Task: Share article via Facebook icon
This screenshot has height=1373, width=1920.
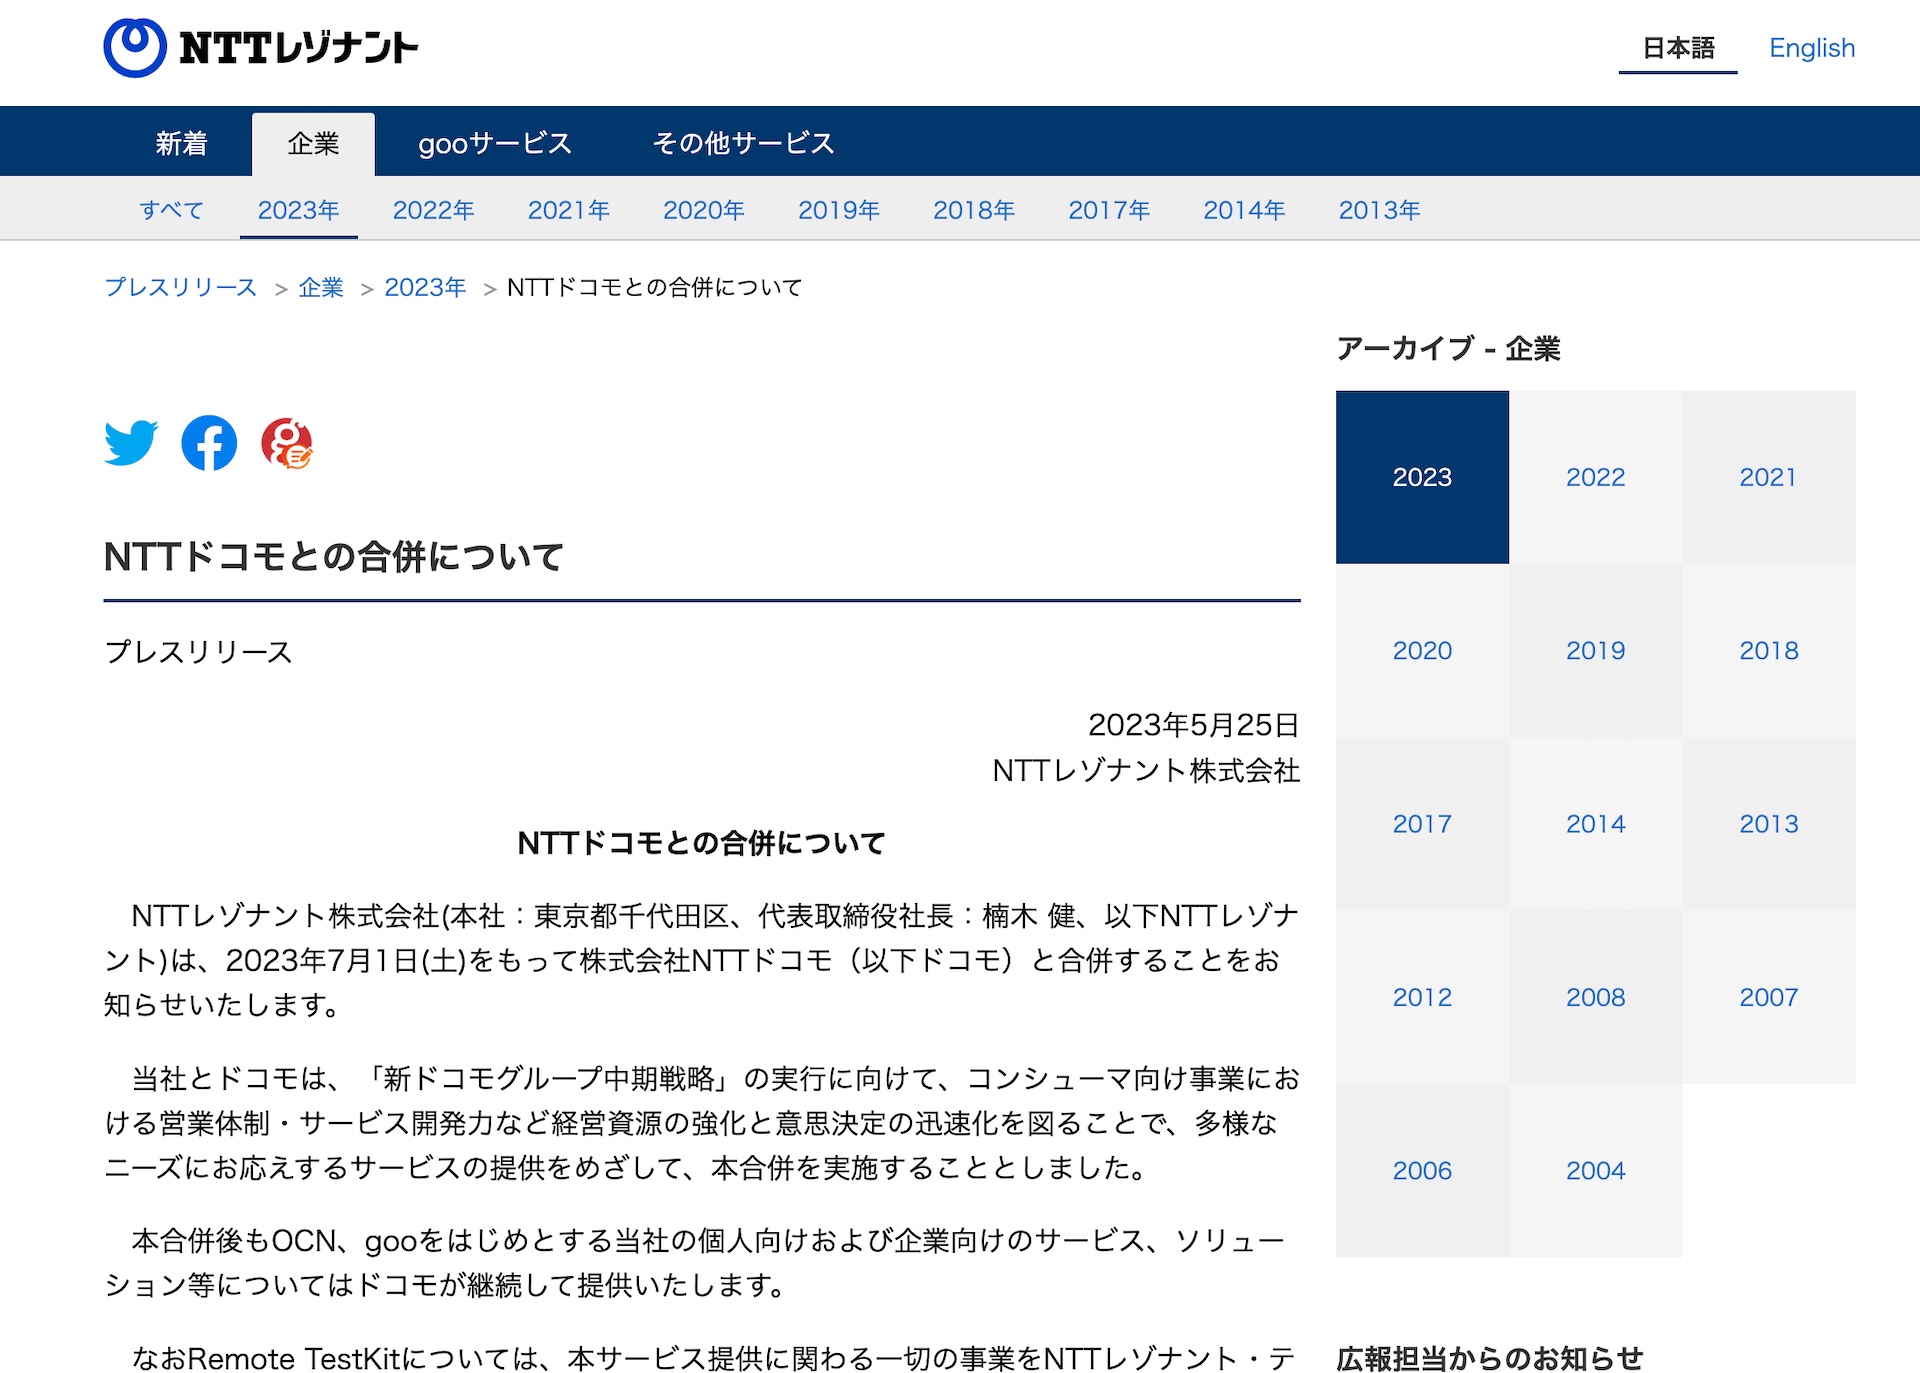Action: pyautogui.click(x=209, y=442)
